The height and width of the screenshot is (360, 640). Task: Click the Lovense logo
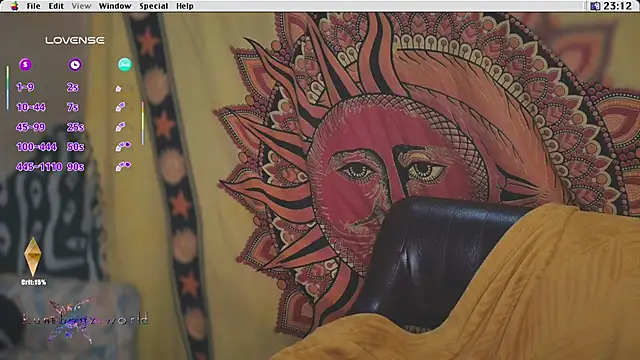pos(75,40)
